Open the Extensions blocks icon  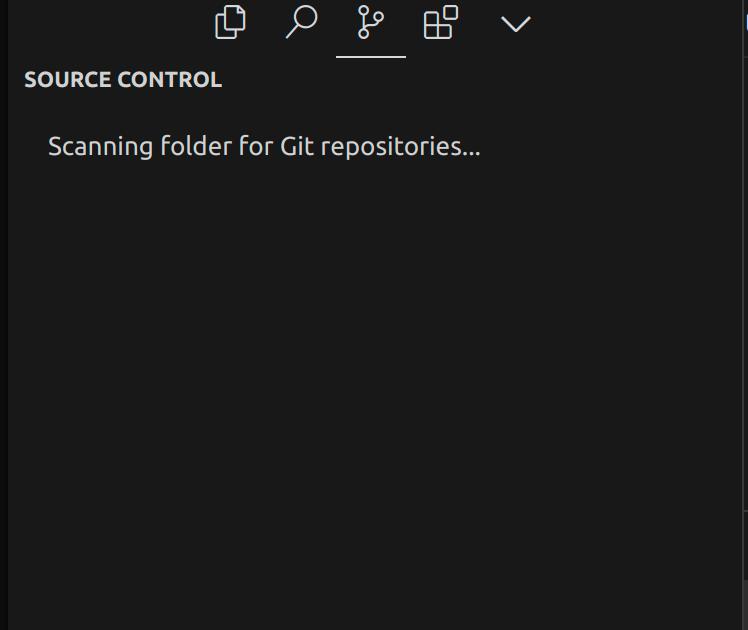coord(441,23)
